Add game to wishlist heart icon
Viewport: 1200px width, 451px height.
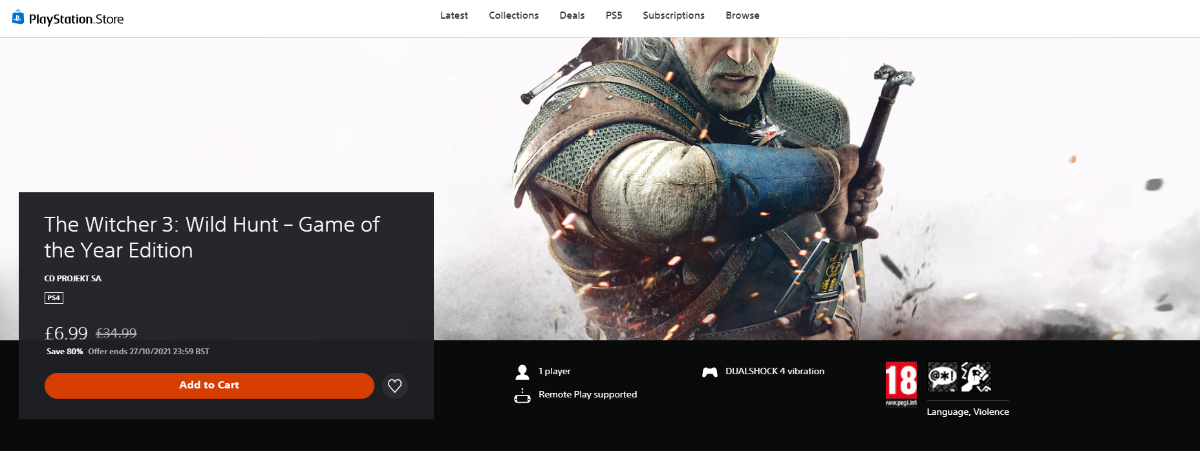[x=395, y=385]
